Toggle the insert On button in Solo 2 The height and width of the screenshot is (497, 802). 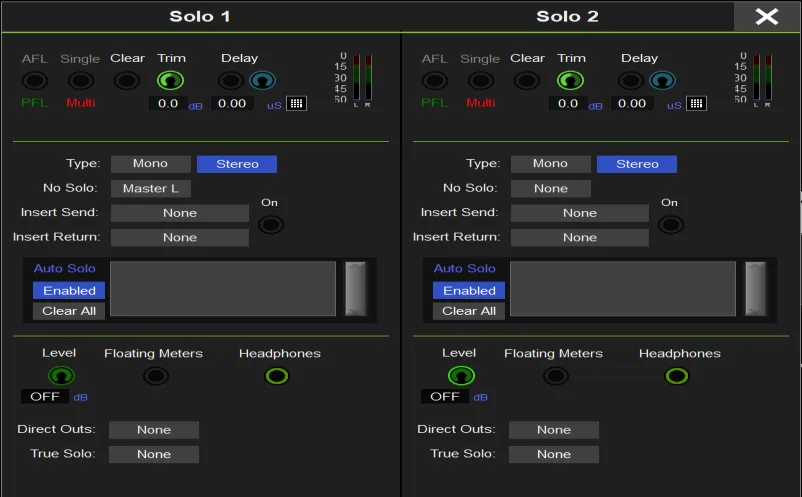tap(671, 224)
